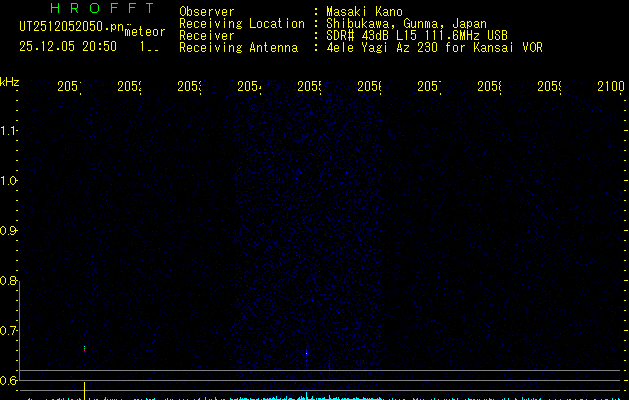
Task: Click the 'Receiving Location' label
Action: click(x=242, y=24)
